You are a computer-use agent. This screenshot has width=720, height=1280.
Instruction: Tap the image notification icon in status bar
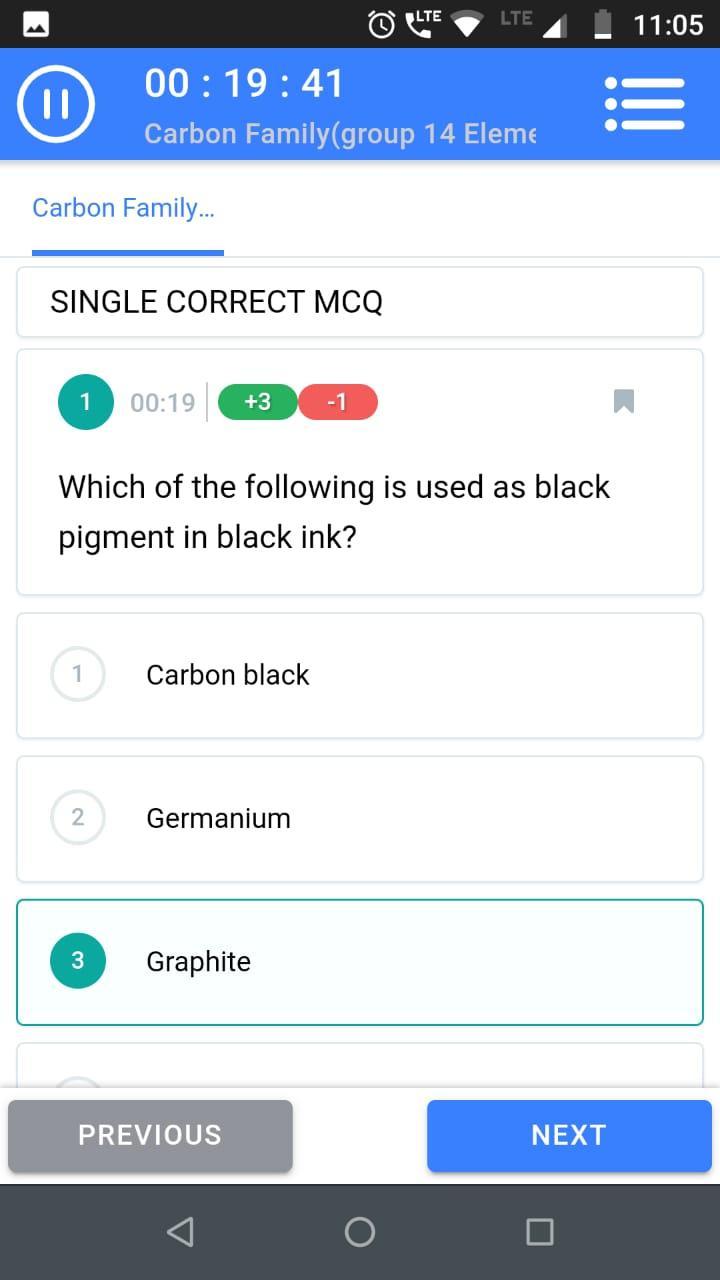click(x=36, y=24)
